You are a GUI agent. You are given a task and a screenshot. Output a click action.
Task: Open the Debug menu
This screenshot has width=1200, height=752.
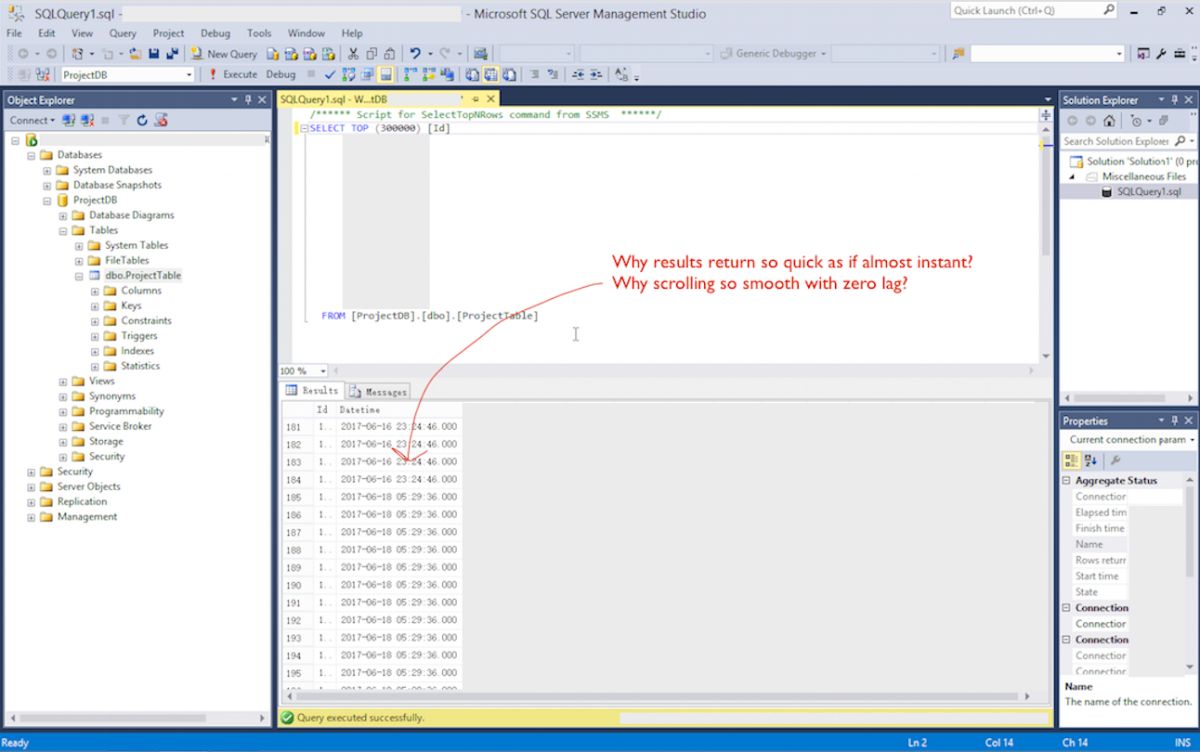click(x=215, y=33)
